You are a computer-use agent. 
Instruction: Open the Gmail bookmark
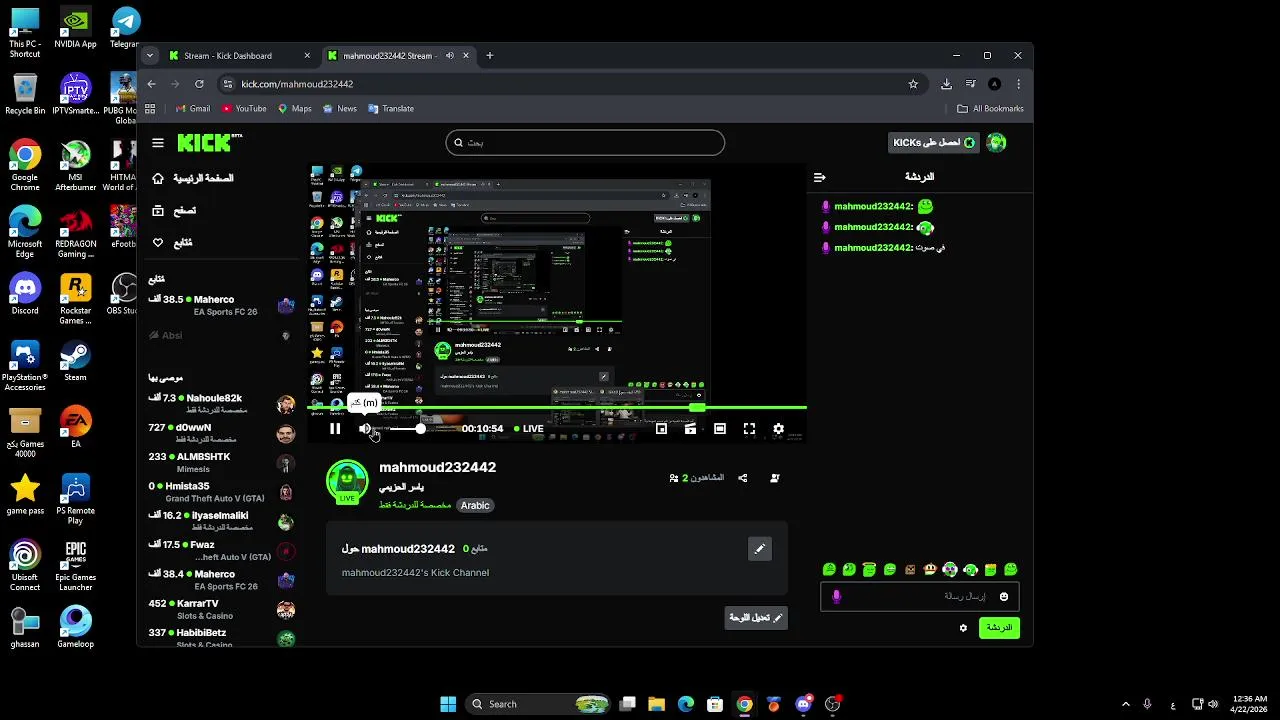(193, 109)
